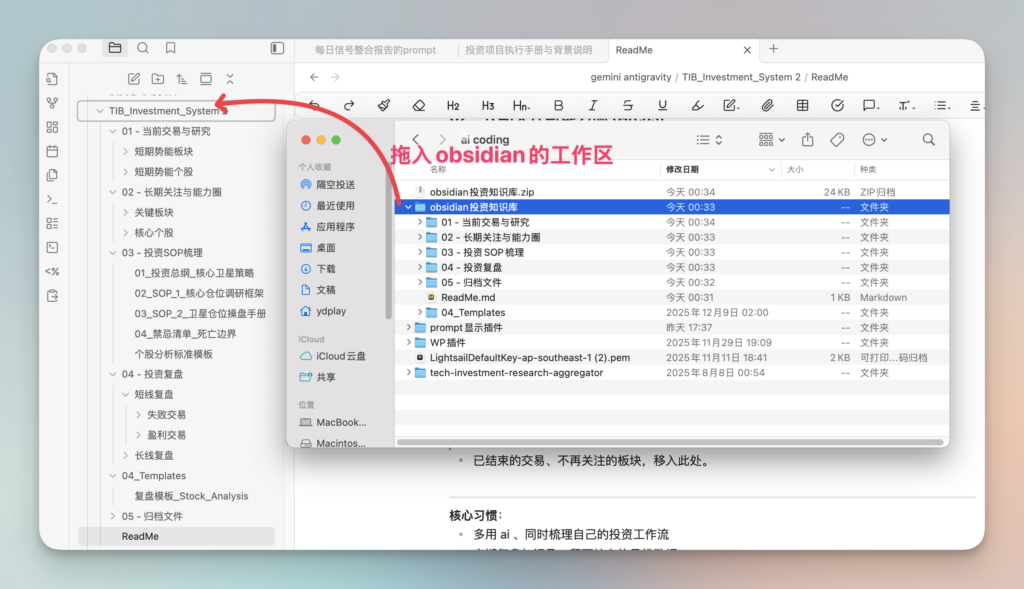Expand the 05 - 归档文件 folder in Finder
The width and height of the screenshot is (1024, 589).
coord(420,282)
